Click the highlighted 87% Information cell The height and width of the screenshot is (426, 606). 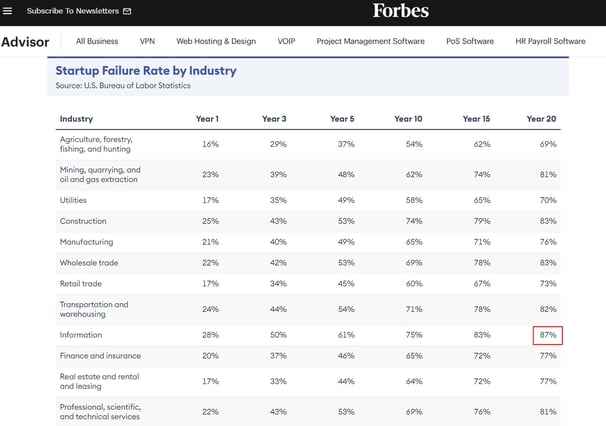pos(546,336)
